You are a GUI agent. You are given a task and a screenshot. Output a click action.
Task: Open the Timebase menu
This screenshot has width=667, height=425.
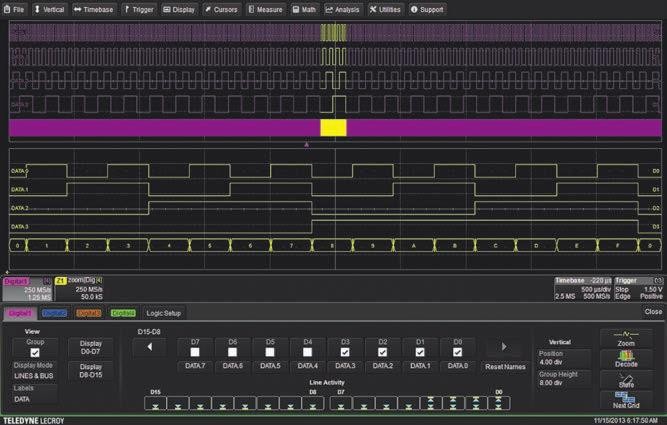pyautogui.click(x=94, y=9)
